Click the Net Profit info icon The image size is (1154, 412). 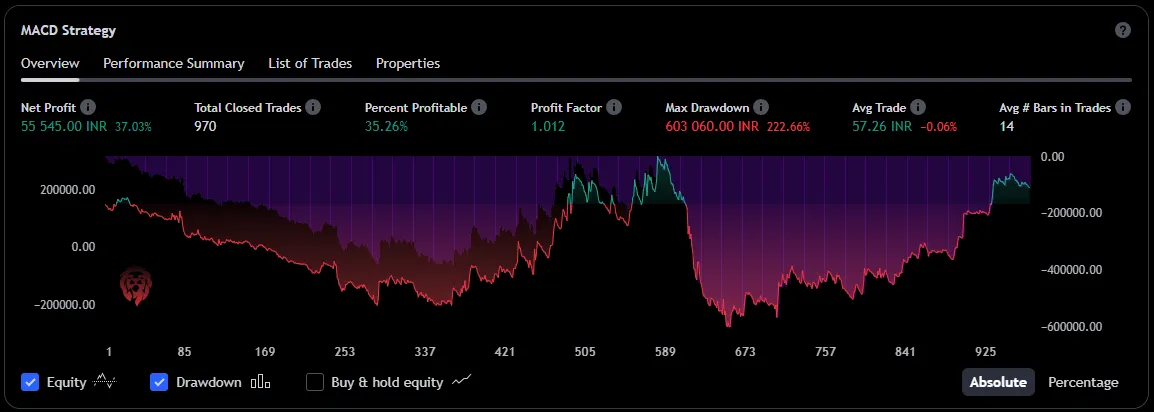(88, 107)
